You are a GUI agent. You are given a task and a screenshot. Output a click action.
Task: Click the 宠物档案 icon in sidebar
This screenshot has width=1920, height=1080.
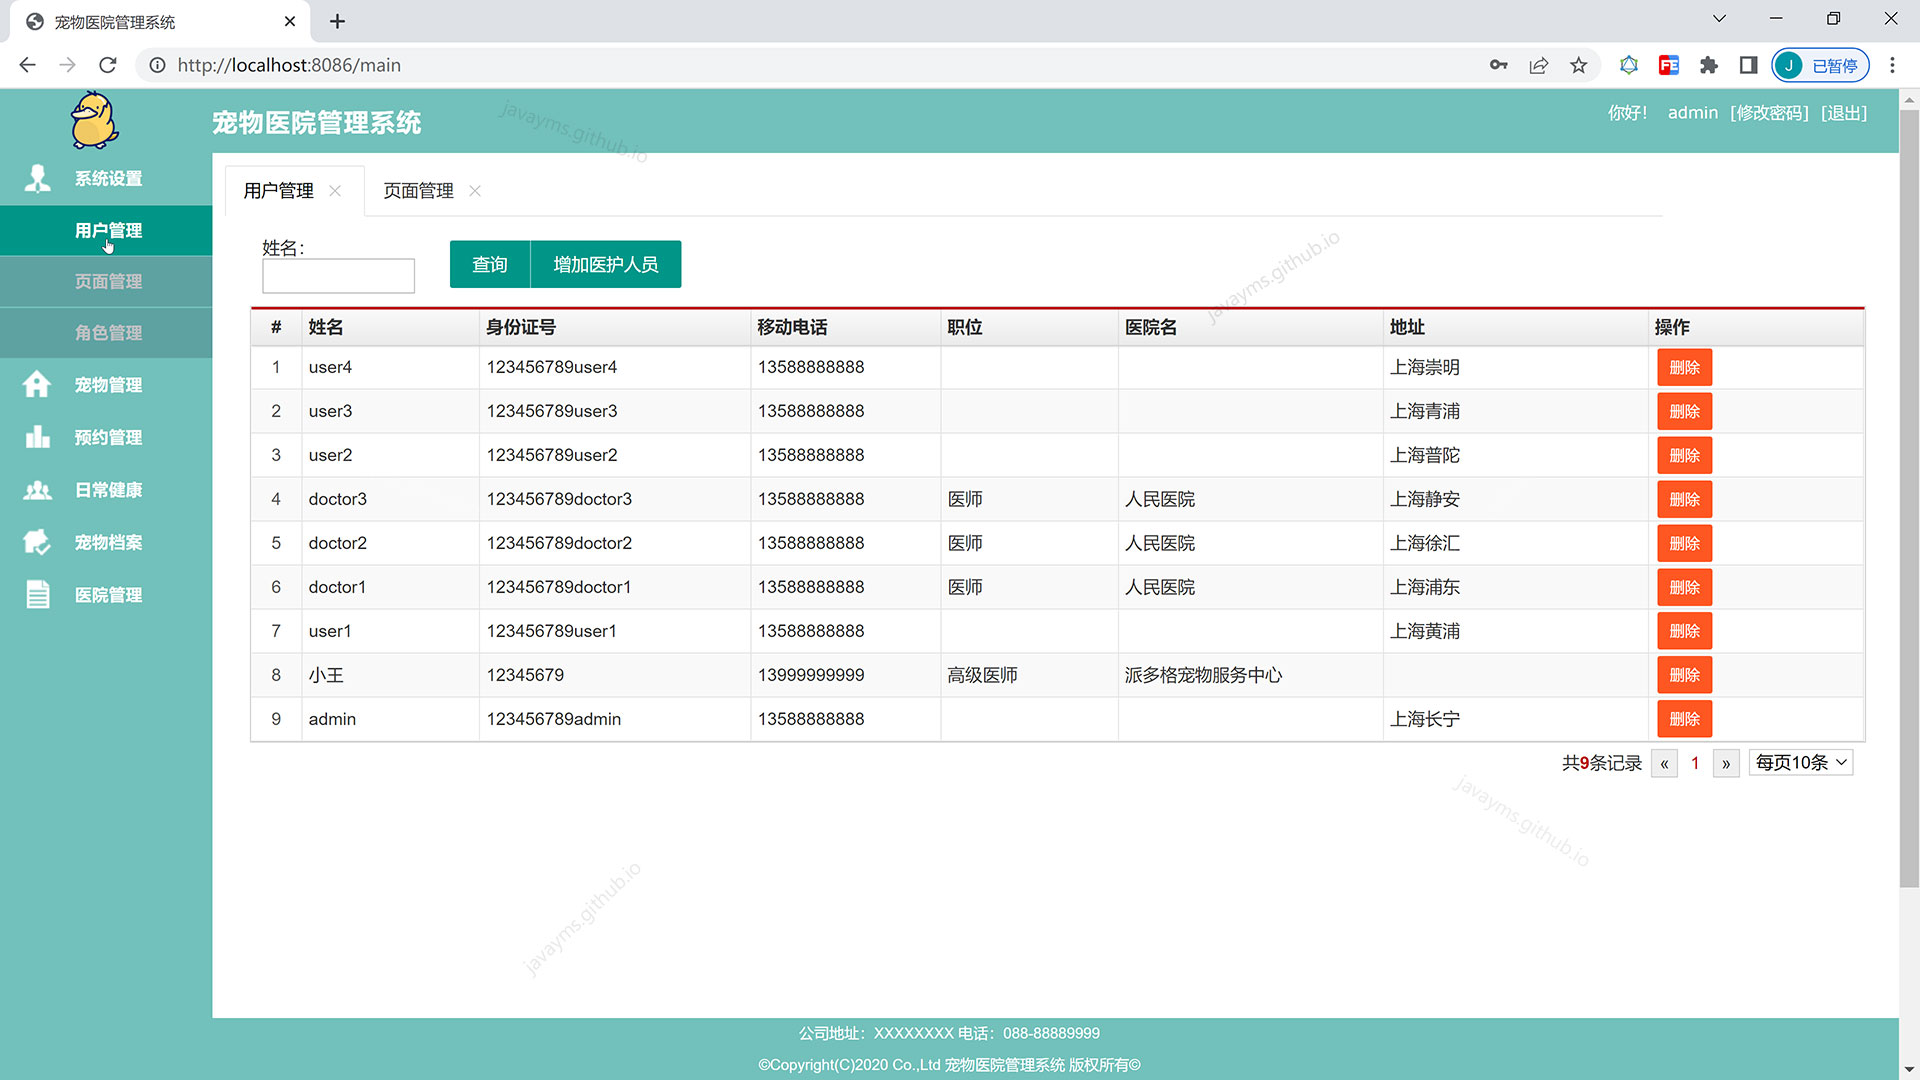37,542
